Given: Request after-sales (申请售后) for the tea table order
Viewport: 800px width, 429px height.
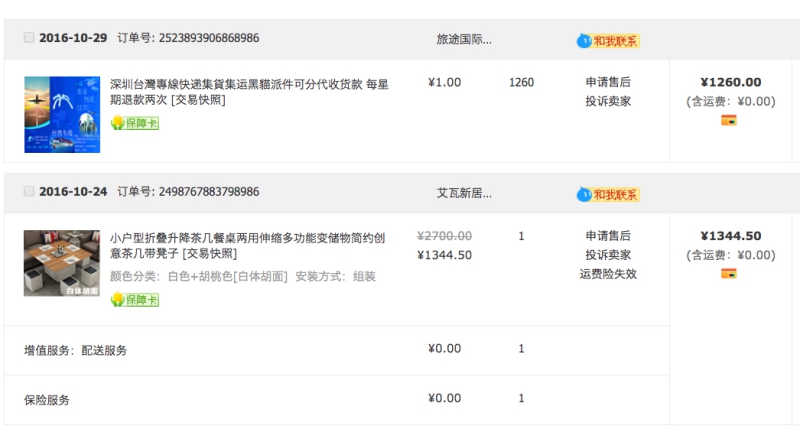Looking at the screenshot, I should (x=608, y=236).
